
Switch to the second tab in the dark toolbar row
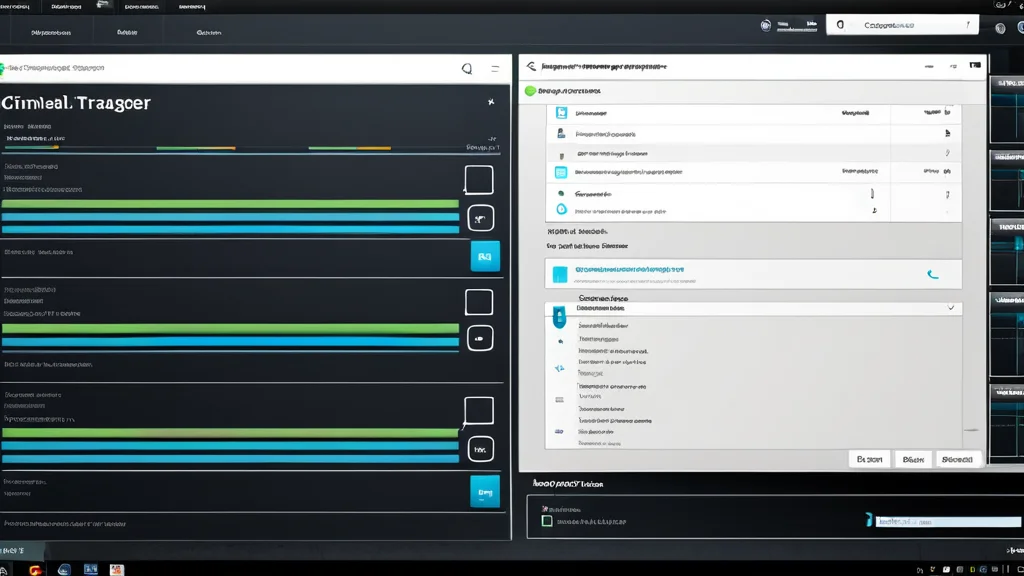(x=127, y=32)
